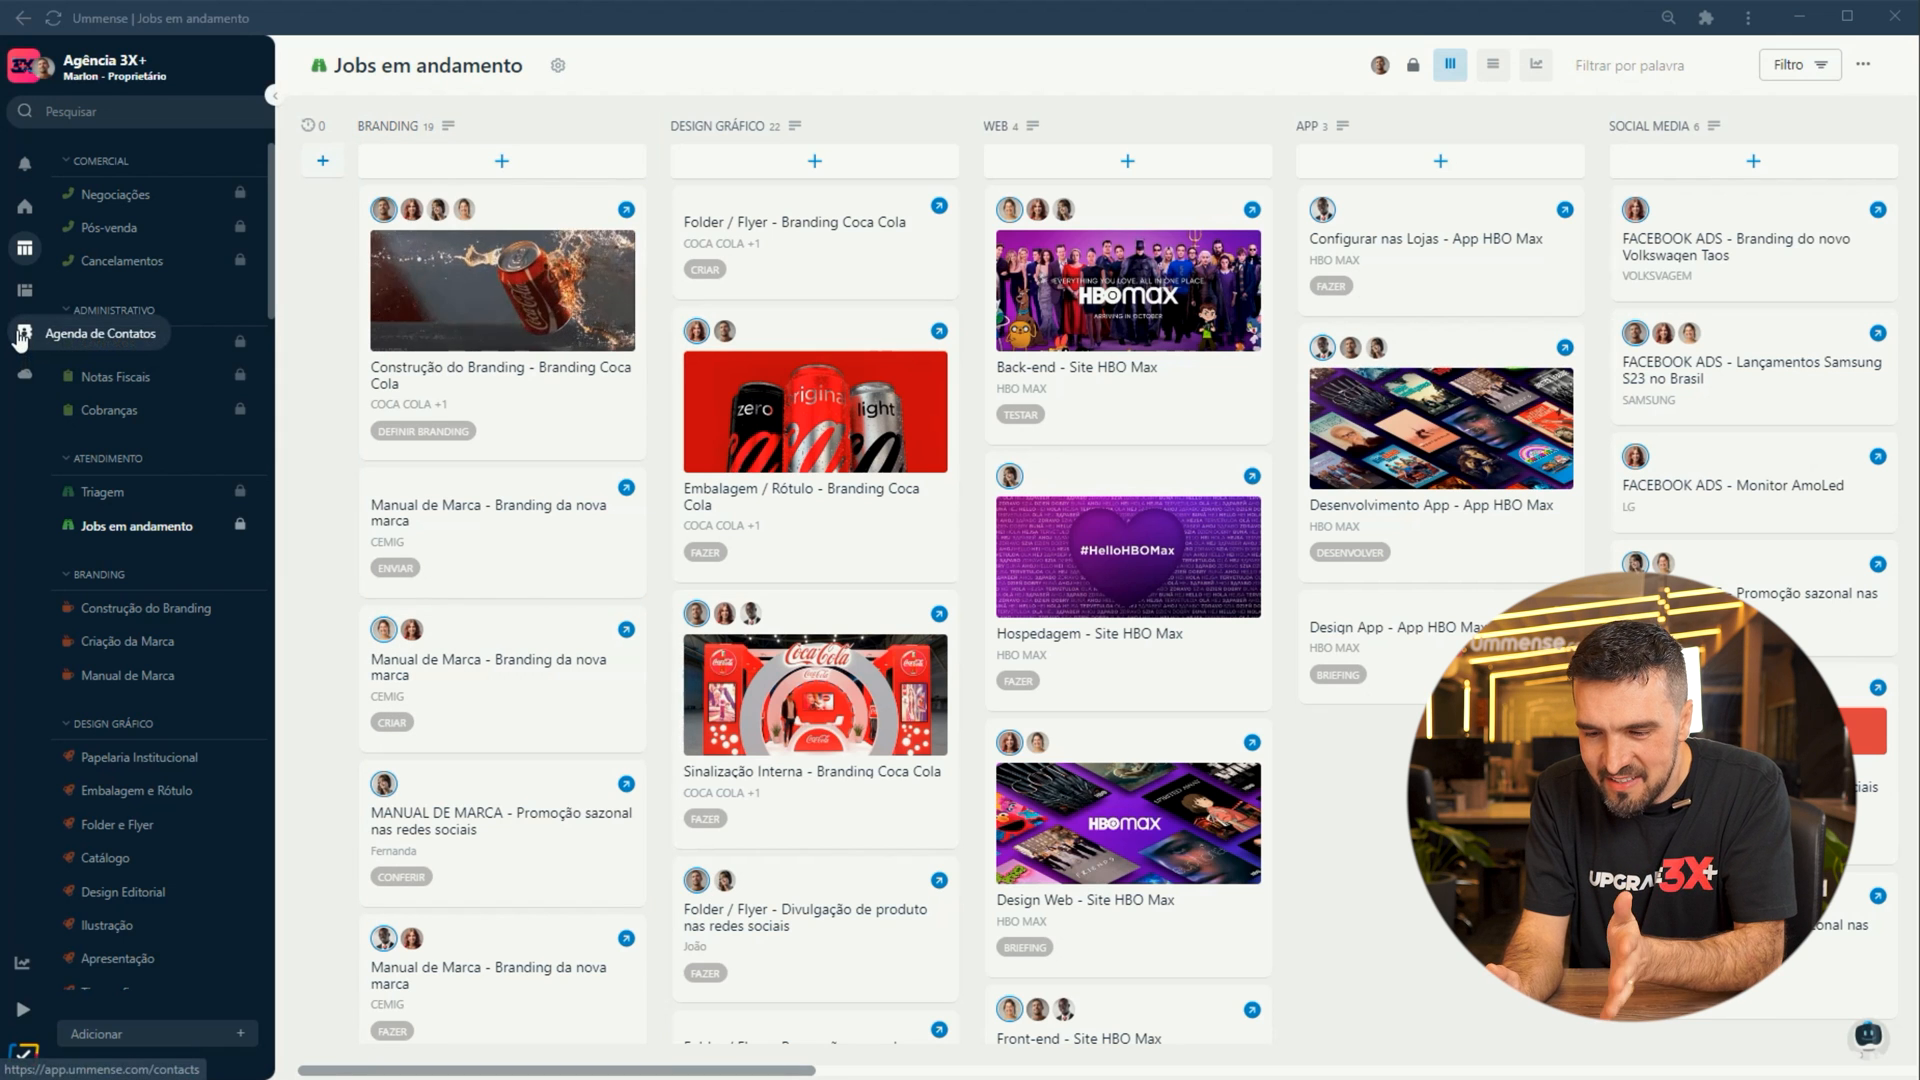Open WEB column options menu
This screenshot has width=1920, height=1080.
coord(1033,126)
